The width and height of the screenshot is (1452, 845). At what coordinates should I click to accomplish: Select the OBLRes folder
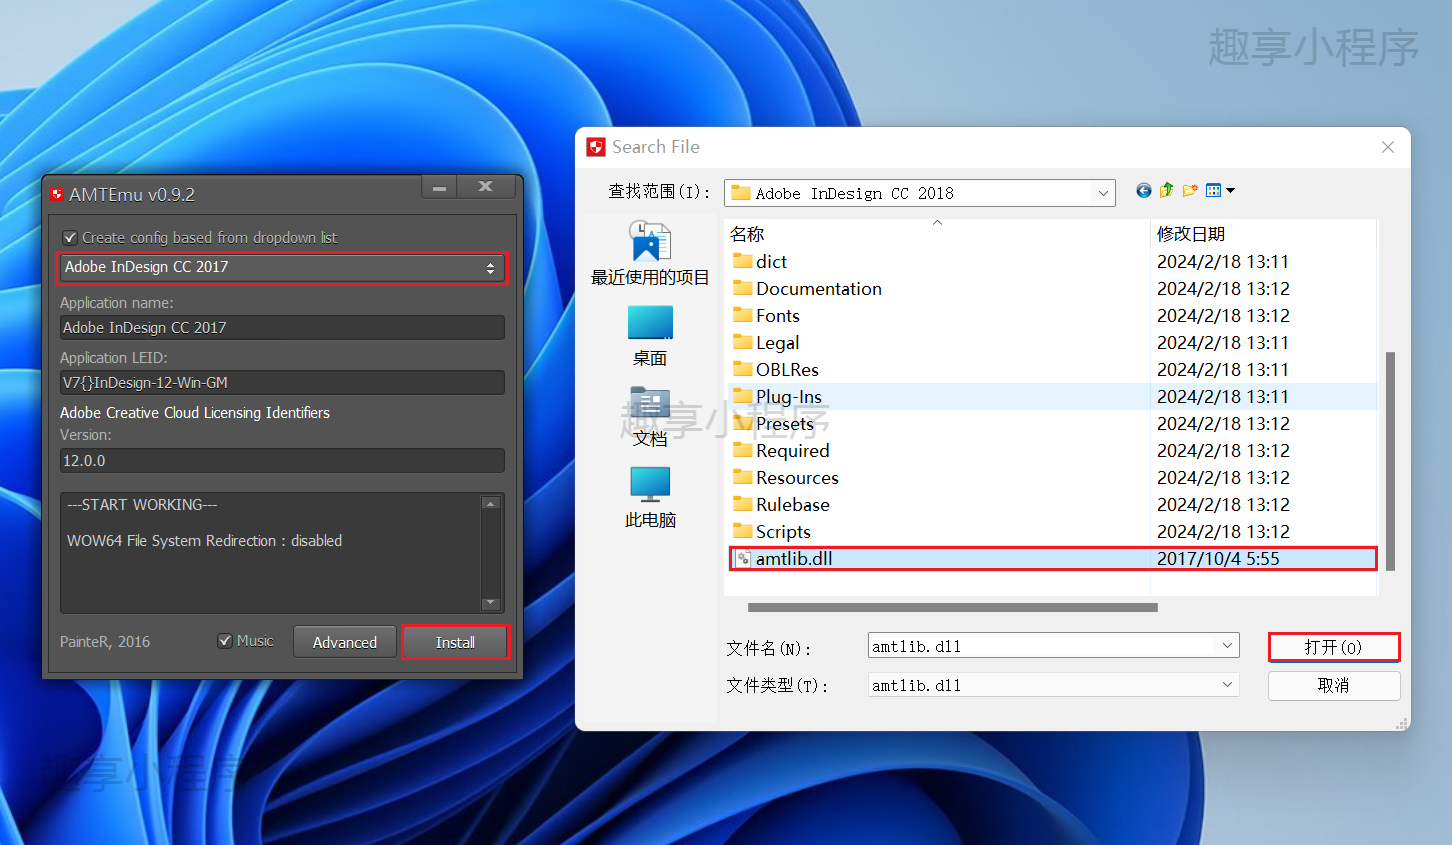(x=776, y=370)
